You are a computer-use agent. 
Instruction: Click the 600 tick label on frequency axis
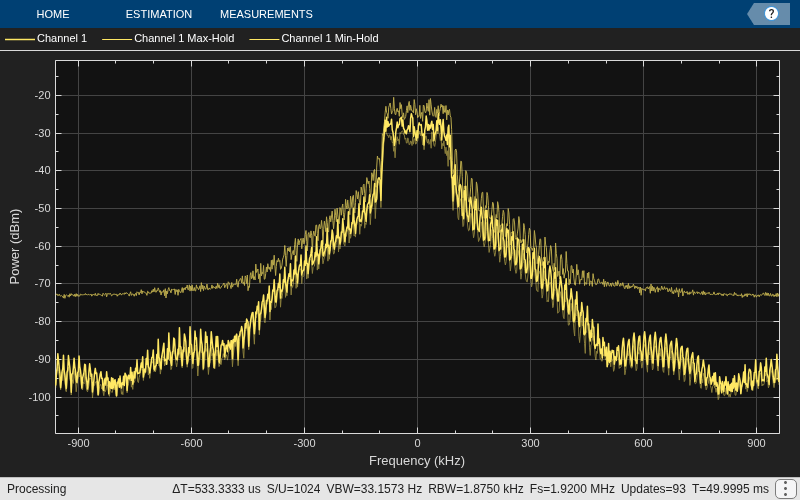coord(643,443)
